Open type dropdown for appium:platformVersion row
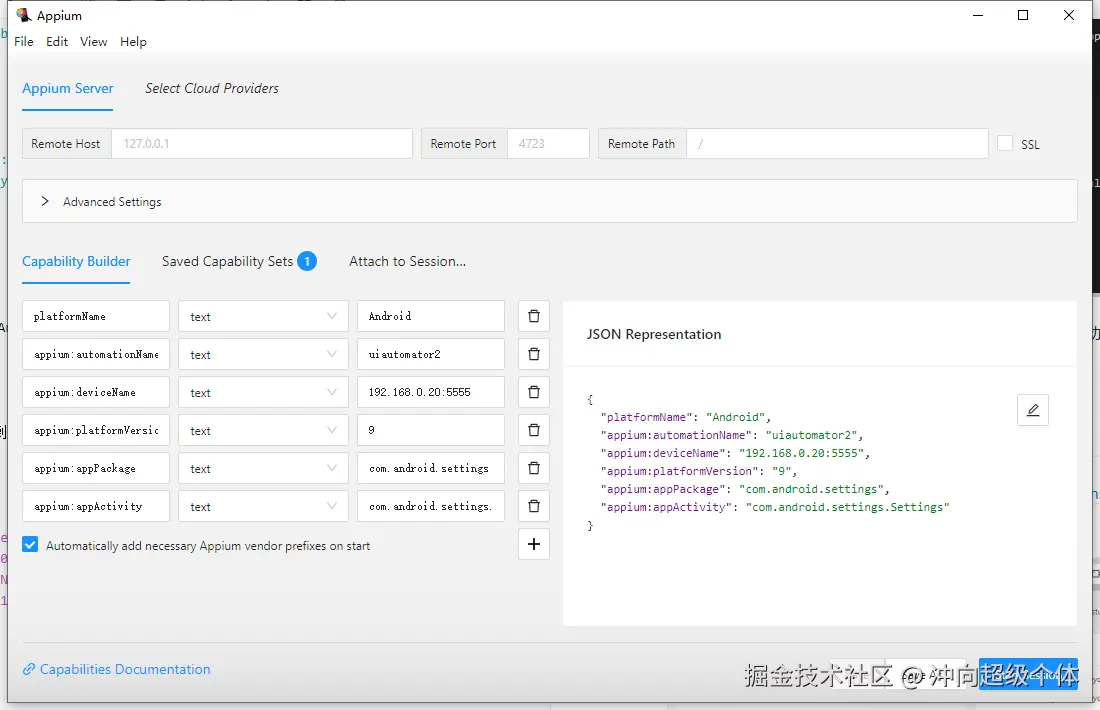Image resolution: width=1100 pixels, height=710 pixels. 263,429
